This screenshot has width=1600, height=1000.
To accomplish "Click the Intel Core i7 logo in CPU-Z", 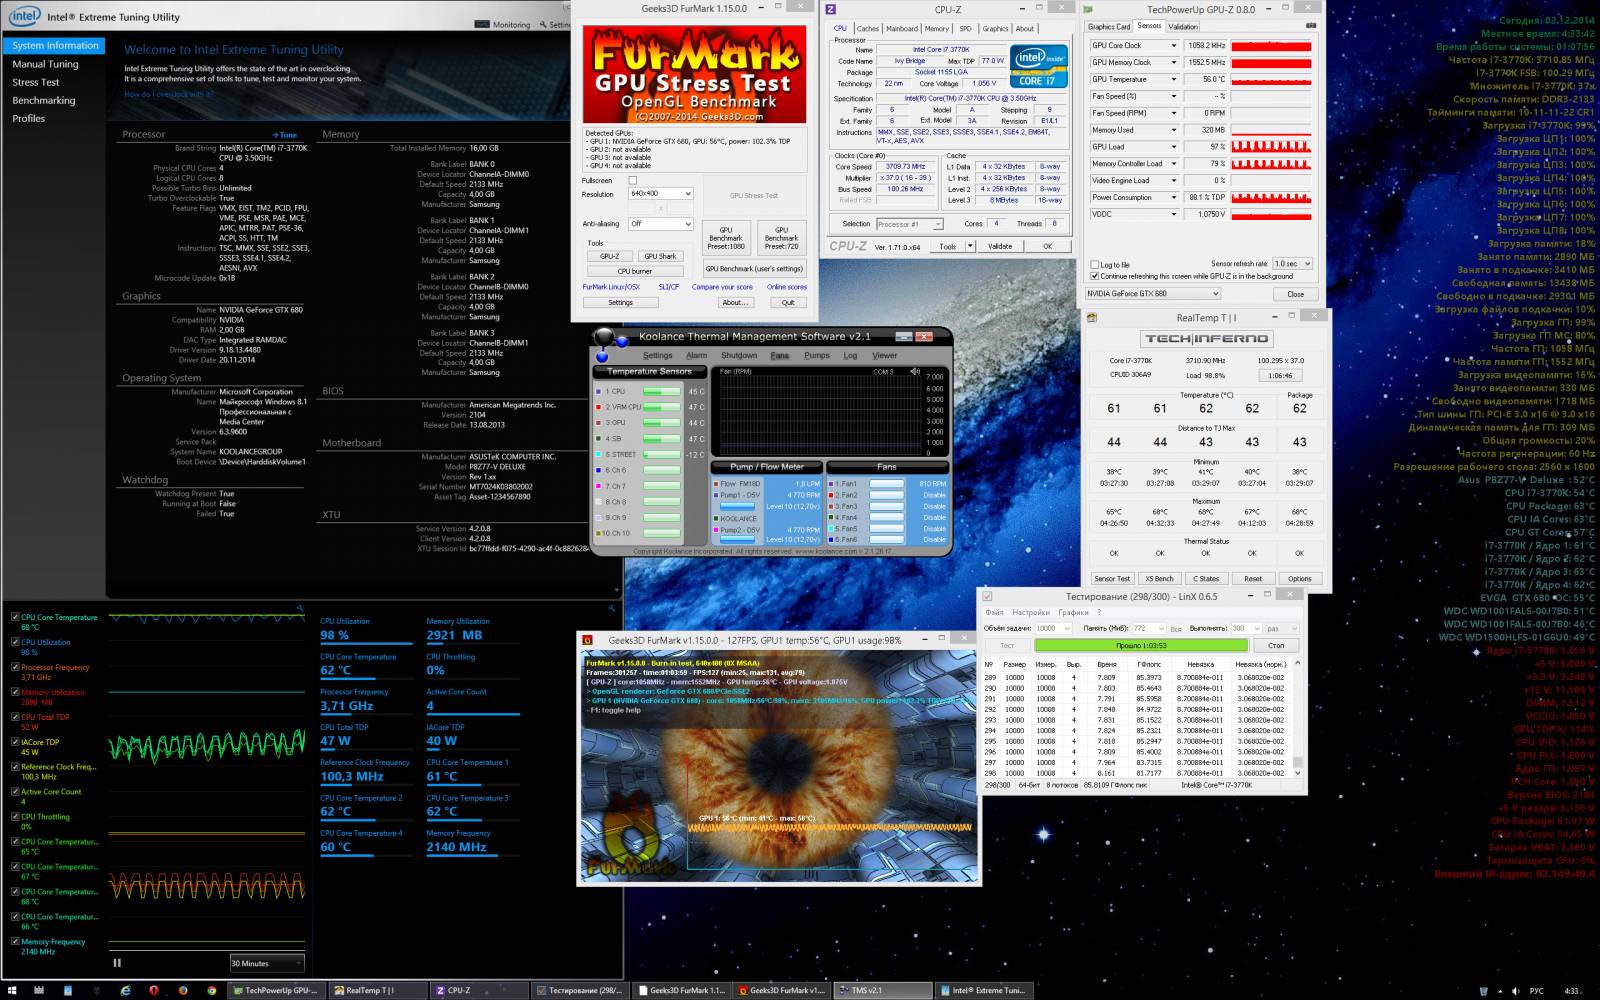I will point(1039,67).
